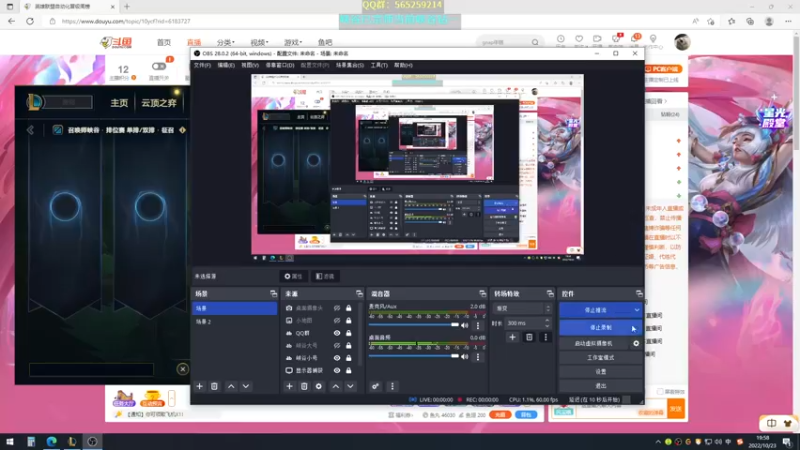
Task: Open the 分类 dropdown on Douyu's navigation
Action: [226, 42]
